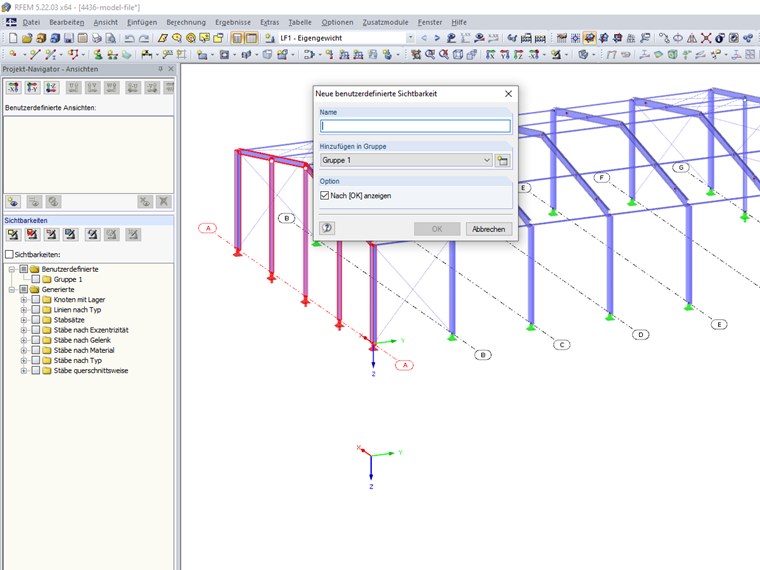Expand the Stabsätze tree node
The image size is (760, 570).
[x=23, y=320]
